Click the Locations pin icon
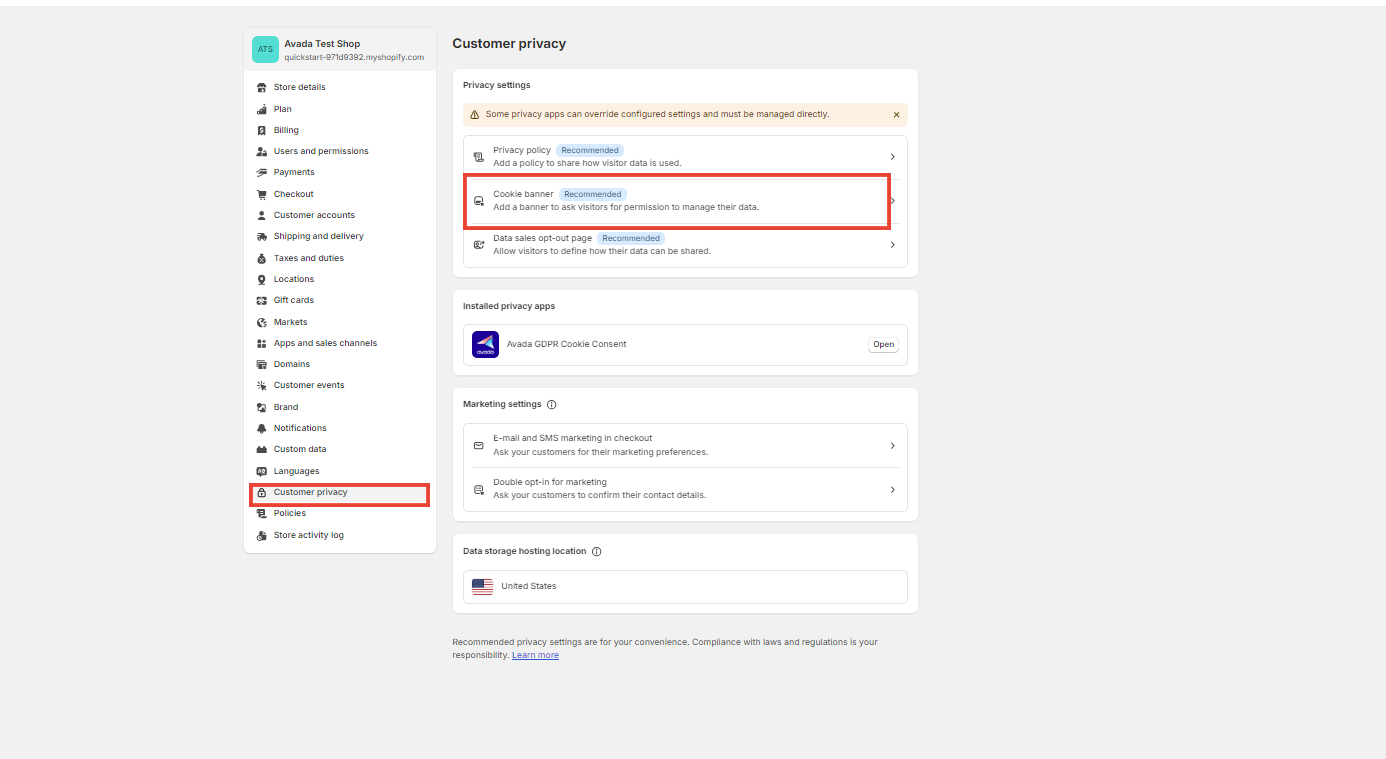The image size is (1386, 759). [262, 279]
